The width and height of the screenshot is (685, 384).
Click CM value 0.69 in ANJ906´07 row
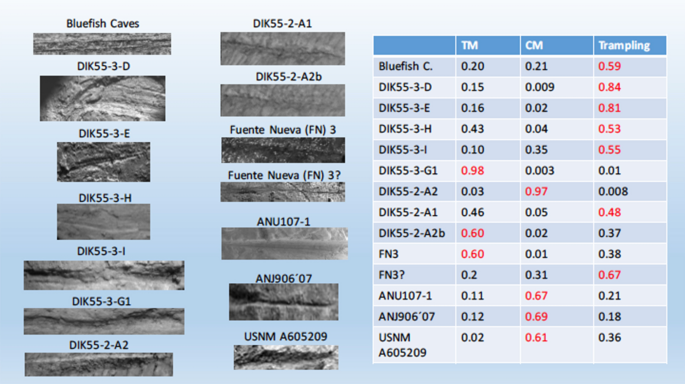click(x=536, y=317)
